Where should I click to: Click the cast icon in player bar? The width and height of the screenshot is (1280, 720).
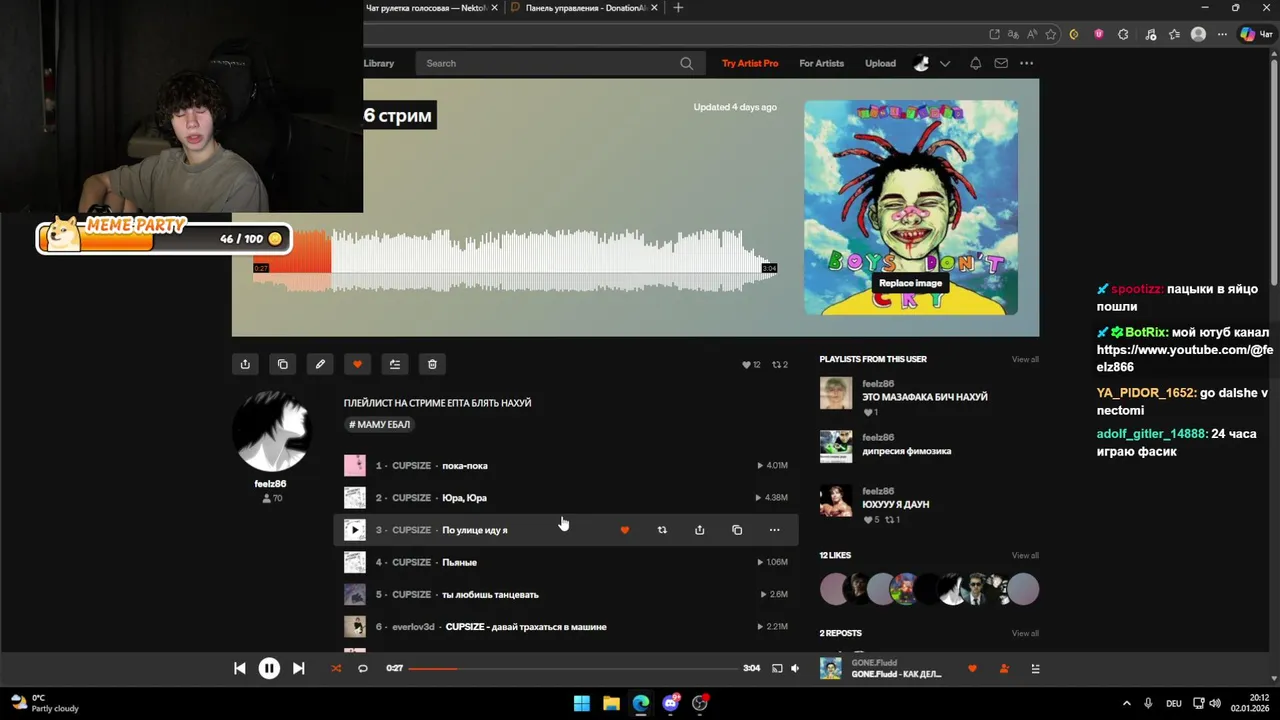(x=777, y=668)
